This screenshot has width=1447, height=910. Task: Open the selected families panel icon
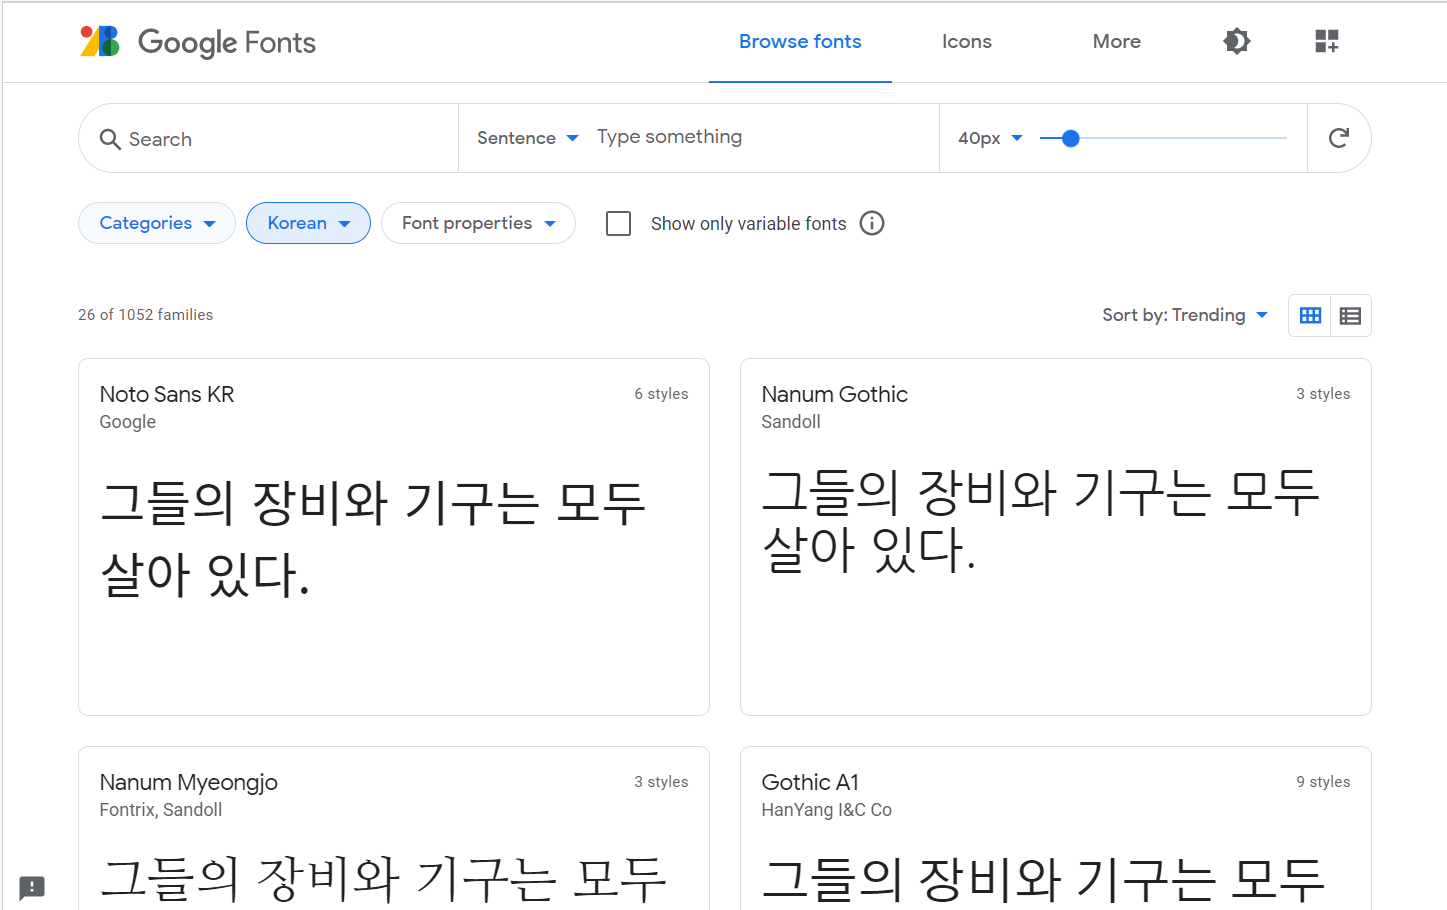click(1327, 41)
